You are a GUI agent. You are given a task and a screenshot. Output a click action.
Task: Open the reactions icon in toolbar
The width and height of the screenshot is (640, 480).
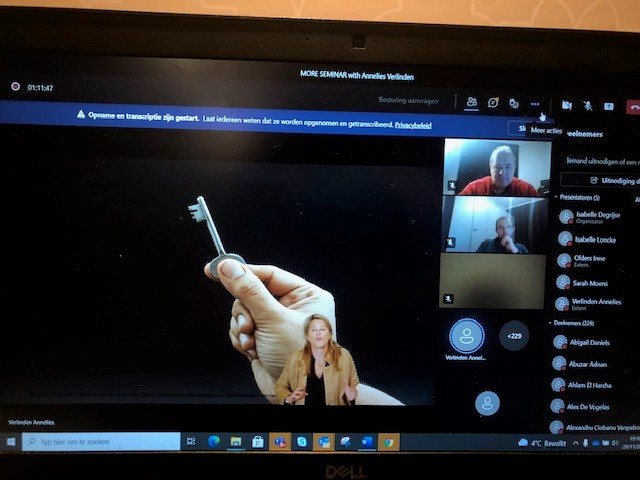514,103
